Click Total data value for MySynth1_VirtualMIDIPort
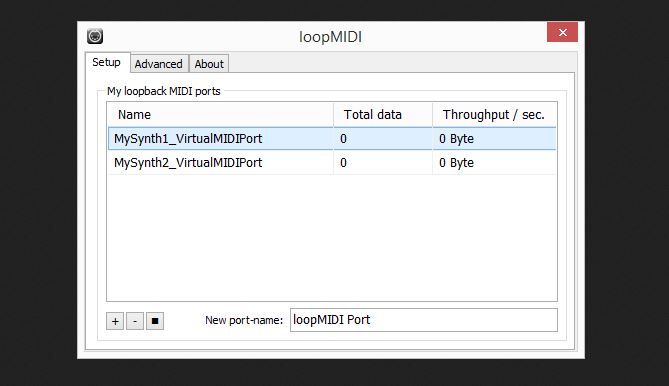 pyautogui.click(x=343, y=139)
